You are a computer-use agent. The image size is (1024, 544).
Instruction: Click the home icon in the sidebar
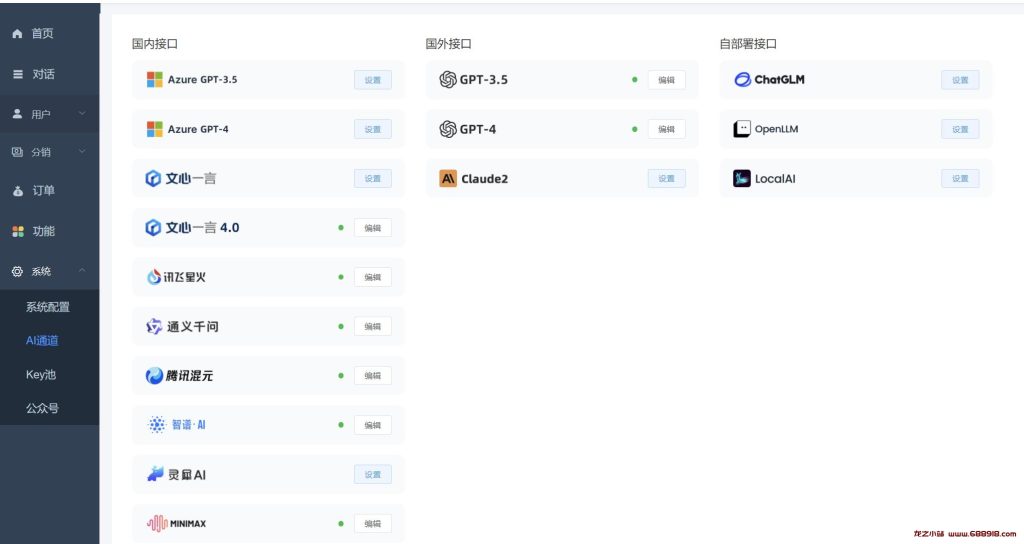tap(18, 33)
